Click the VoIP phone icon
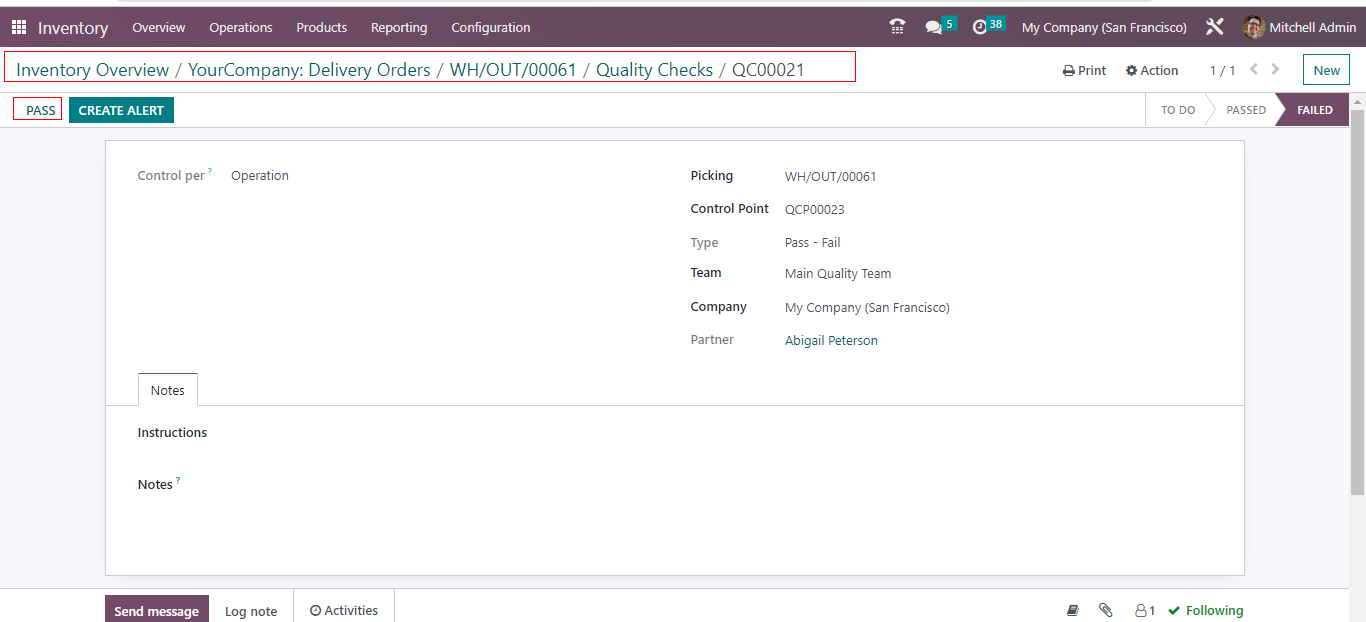 pos(897,27)
